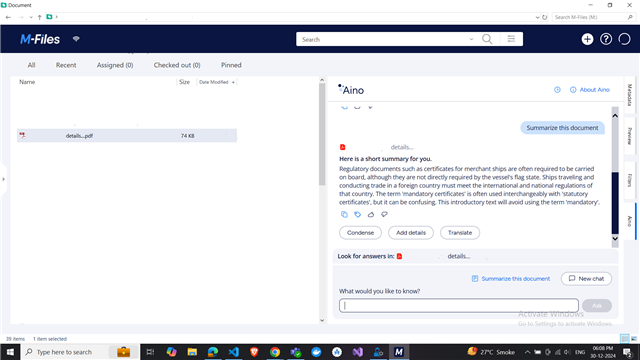Start a New chat
640x360 pixels.
click(x=586, y=278)
